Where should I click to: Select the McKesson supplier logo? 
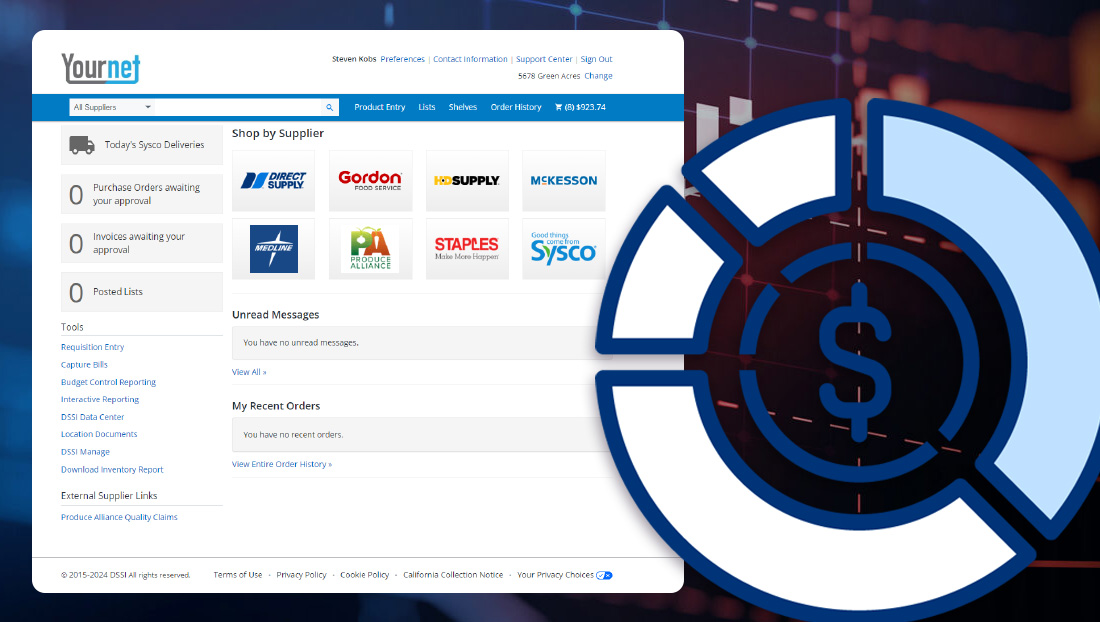coord(564,180)
